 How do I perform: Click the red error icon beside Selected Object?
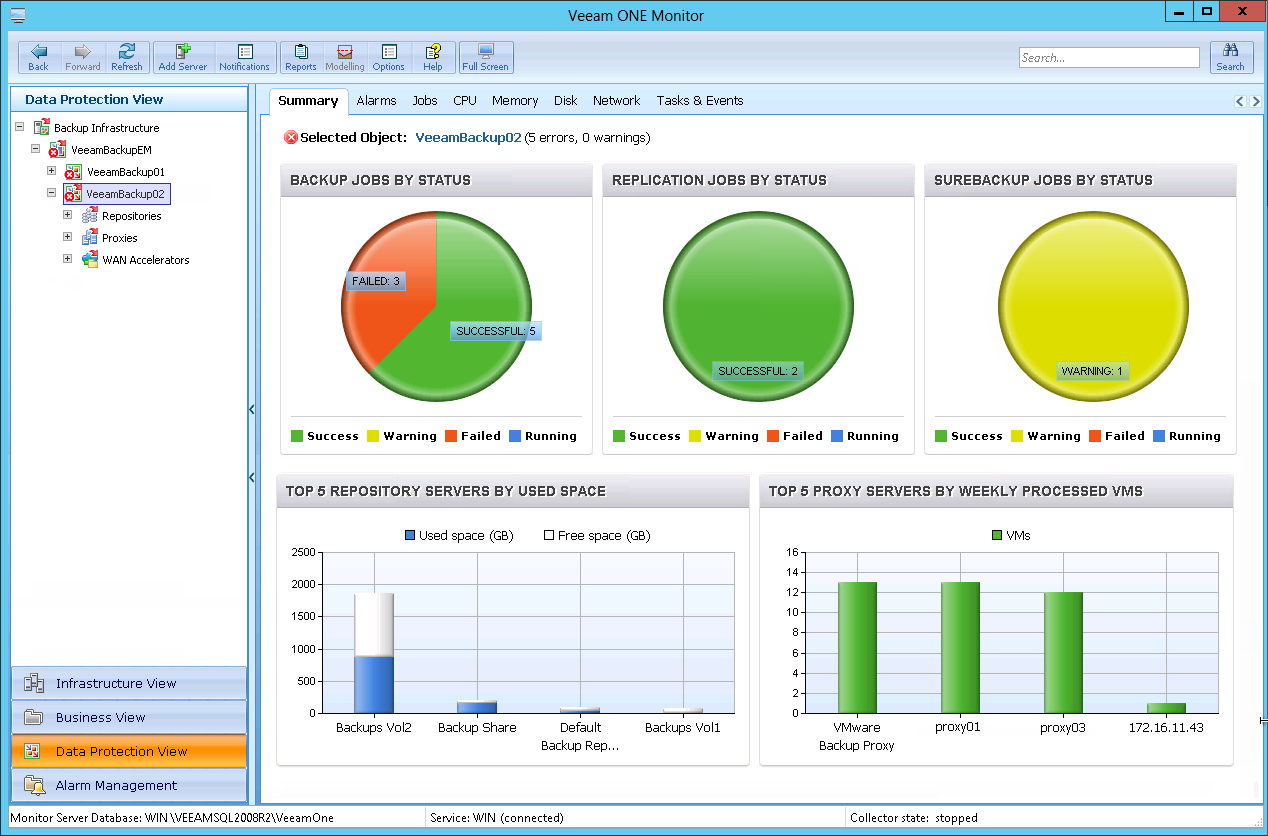pos(291,138)
